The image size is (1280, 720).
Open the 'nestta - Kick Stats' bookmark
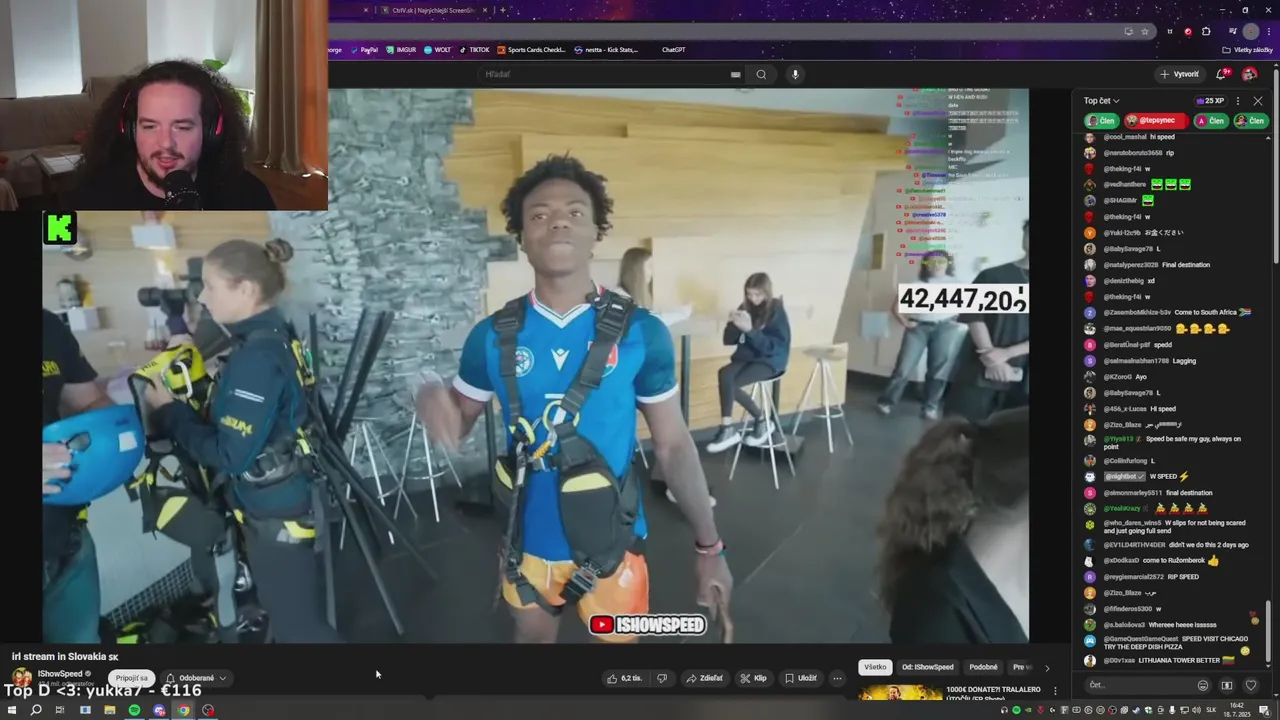606,49
